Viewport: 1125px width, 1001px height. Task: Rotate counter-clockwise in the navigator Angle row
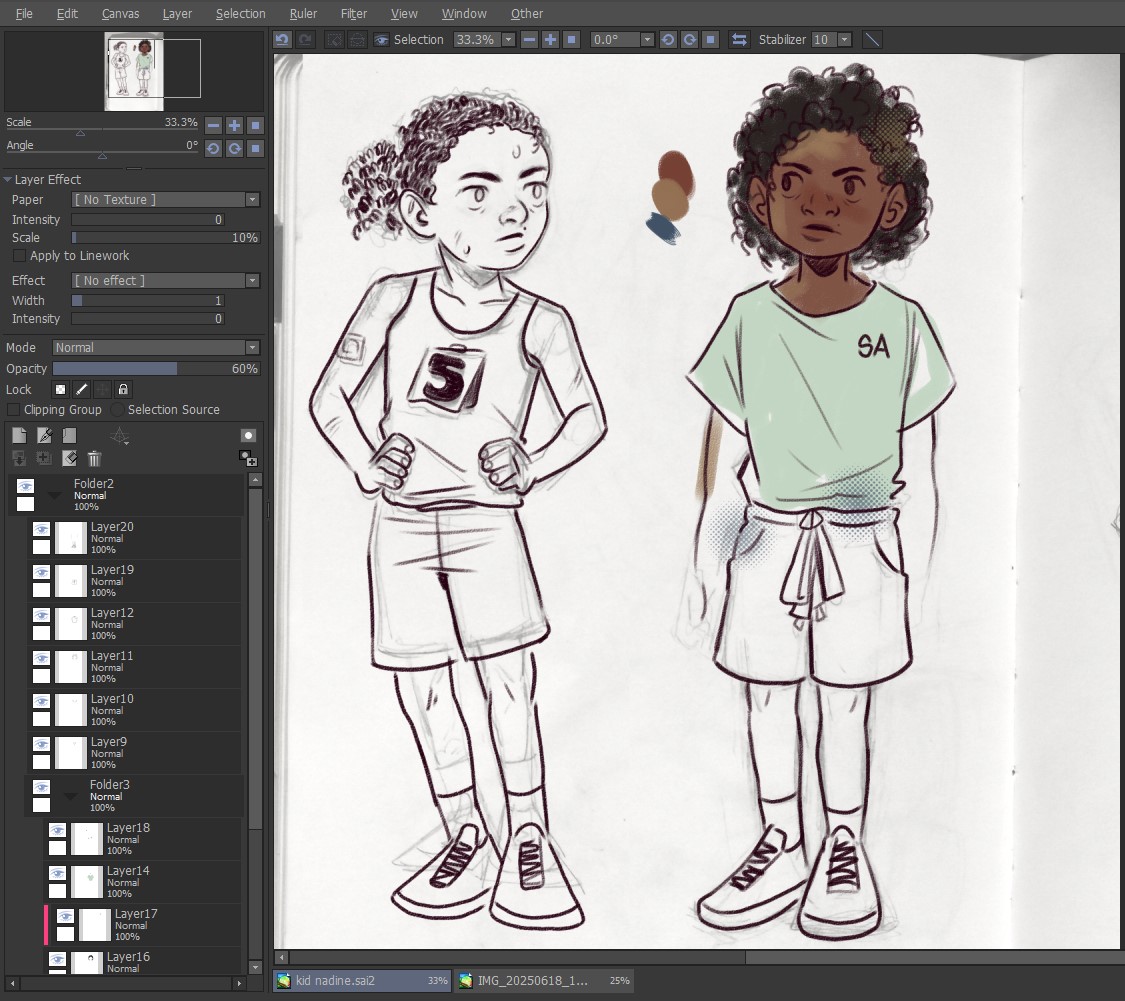[x=213, y=149]
